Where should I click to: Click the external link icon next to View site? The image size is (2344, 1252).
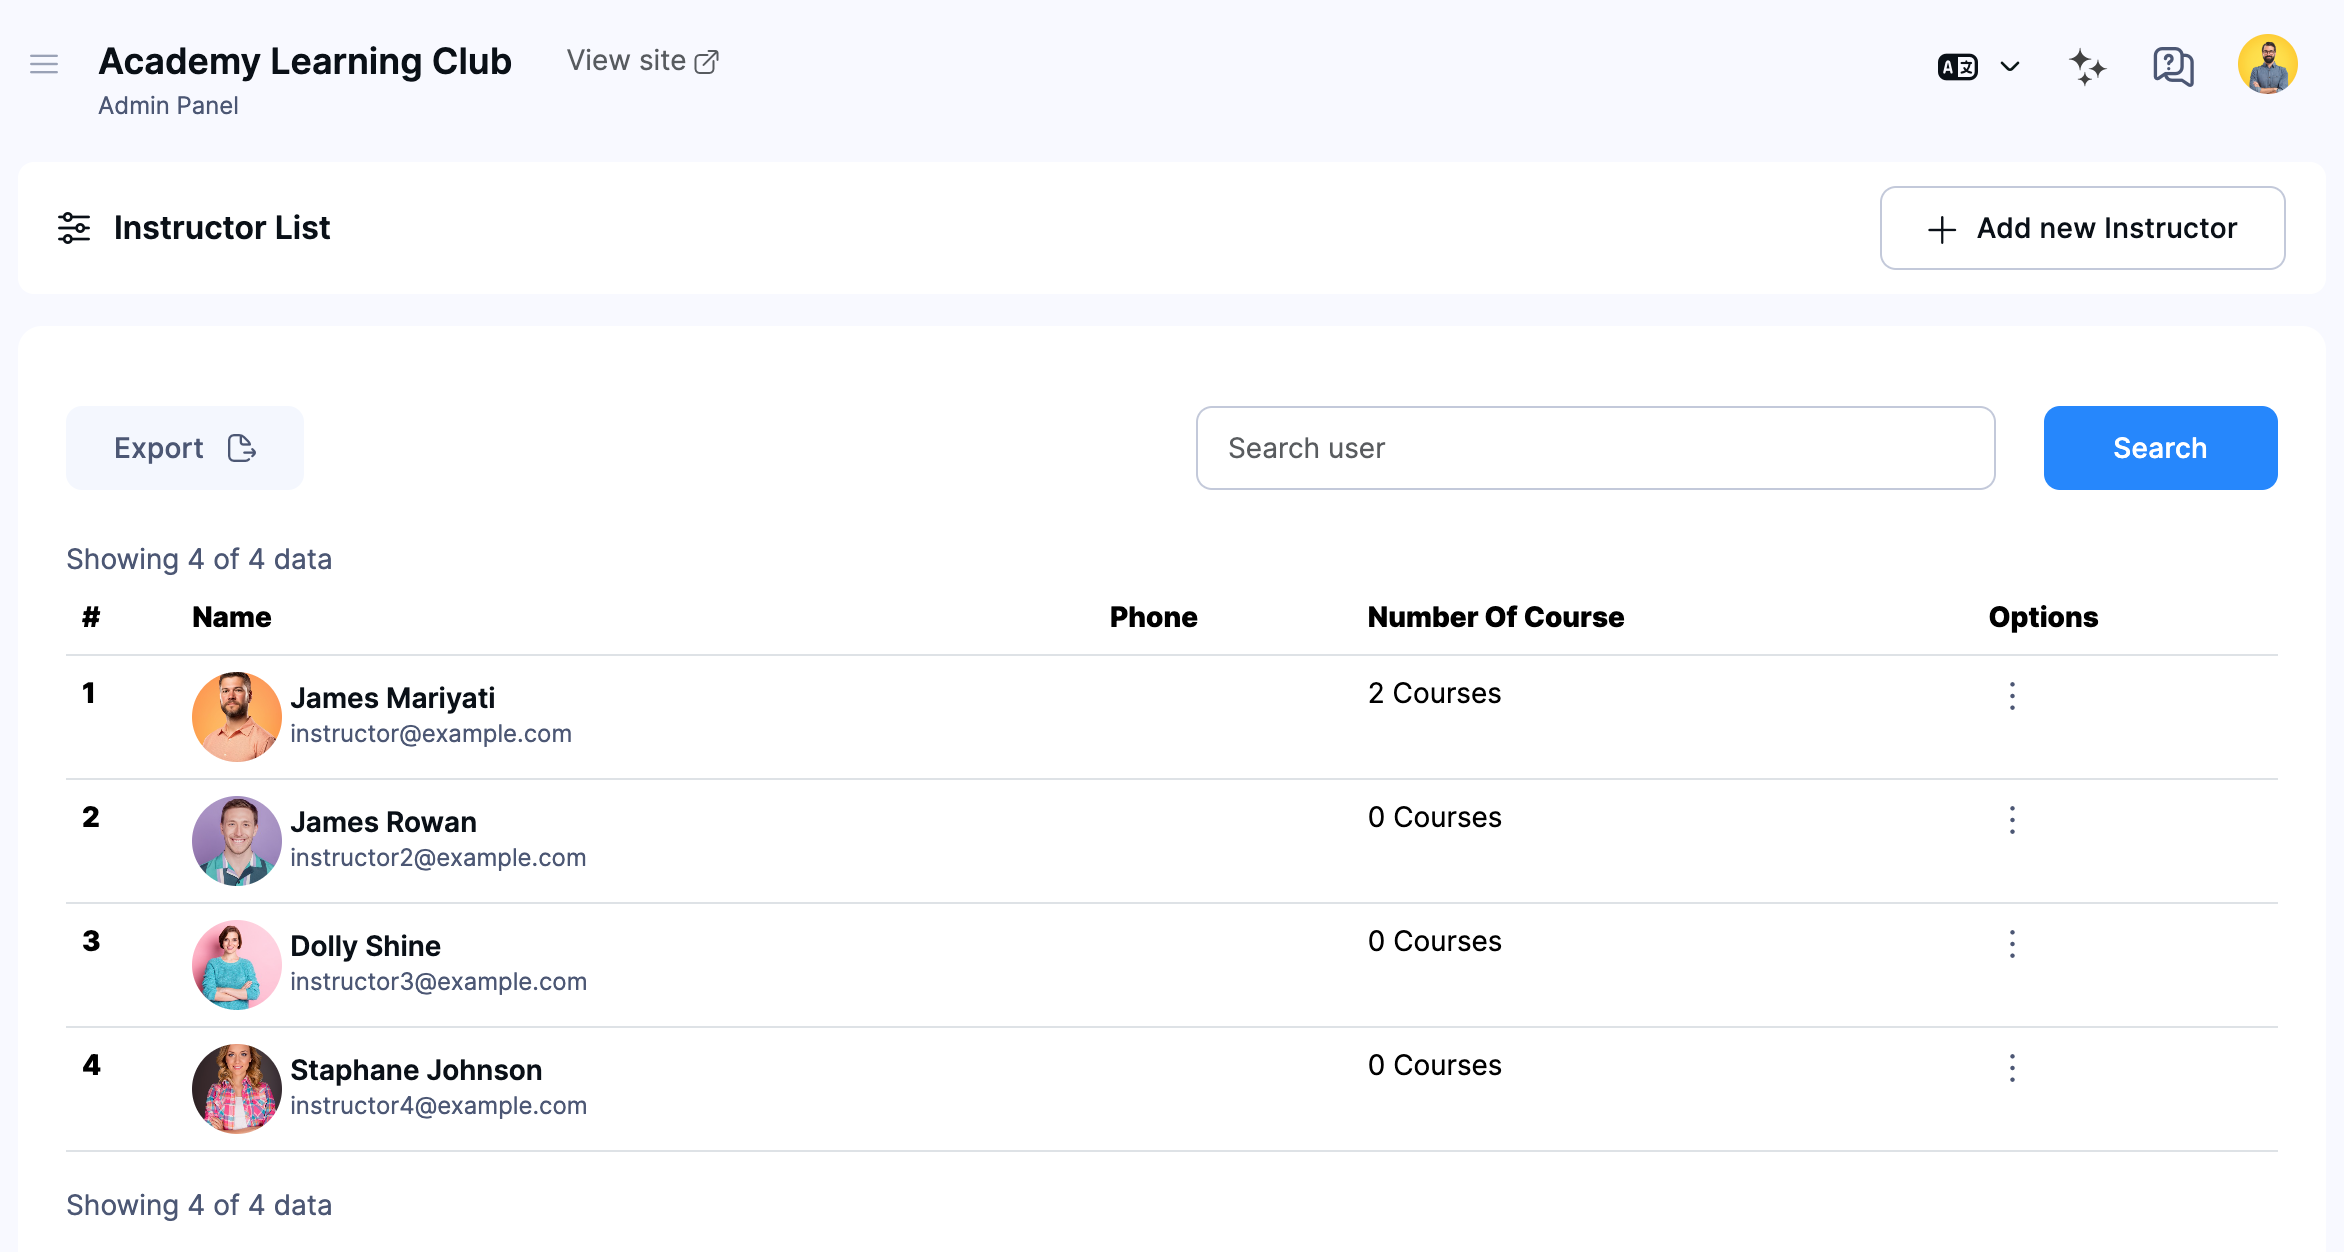pyautogui.click(x=708, y=60)
